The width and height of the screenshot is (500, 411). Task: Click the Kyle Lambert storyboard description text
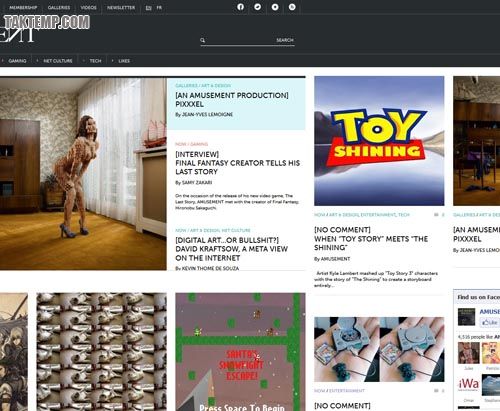(376, 279)
